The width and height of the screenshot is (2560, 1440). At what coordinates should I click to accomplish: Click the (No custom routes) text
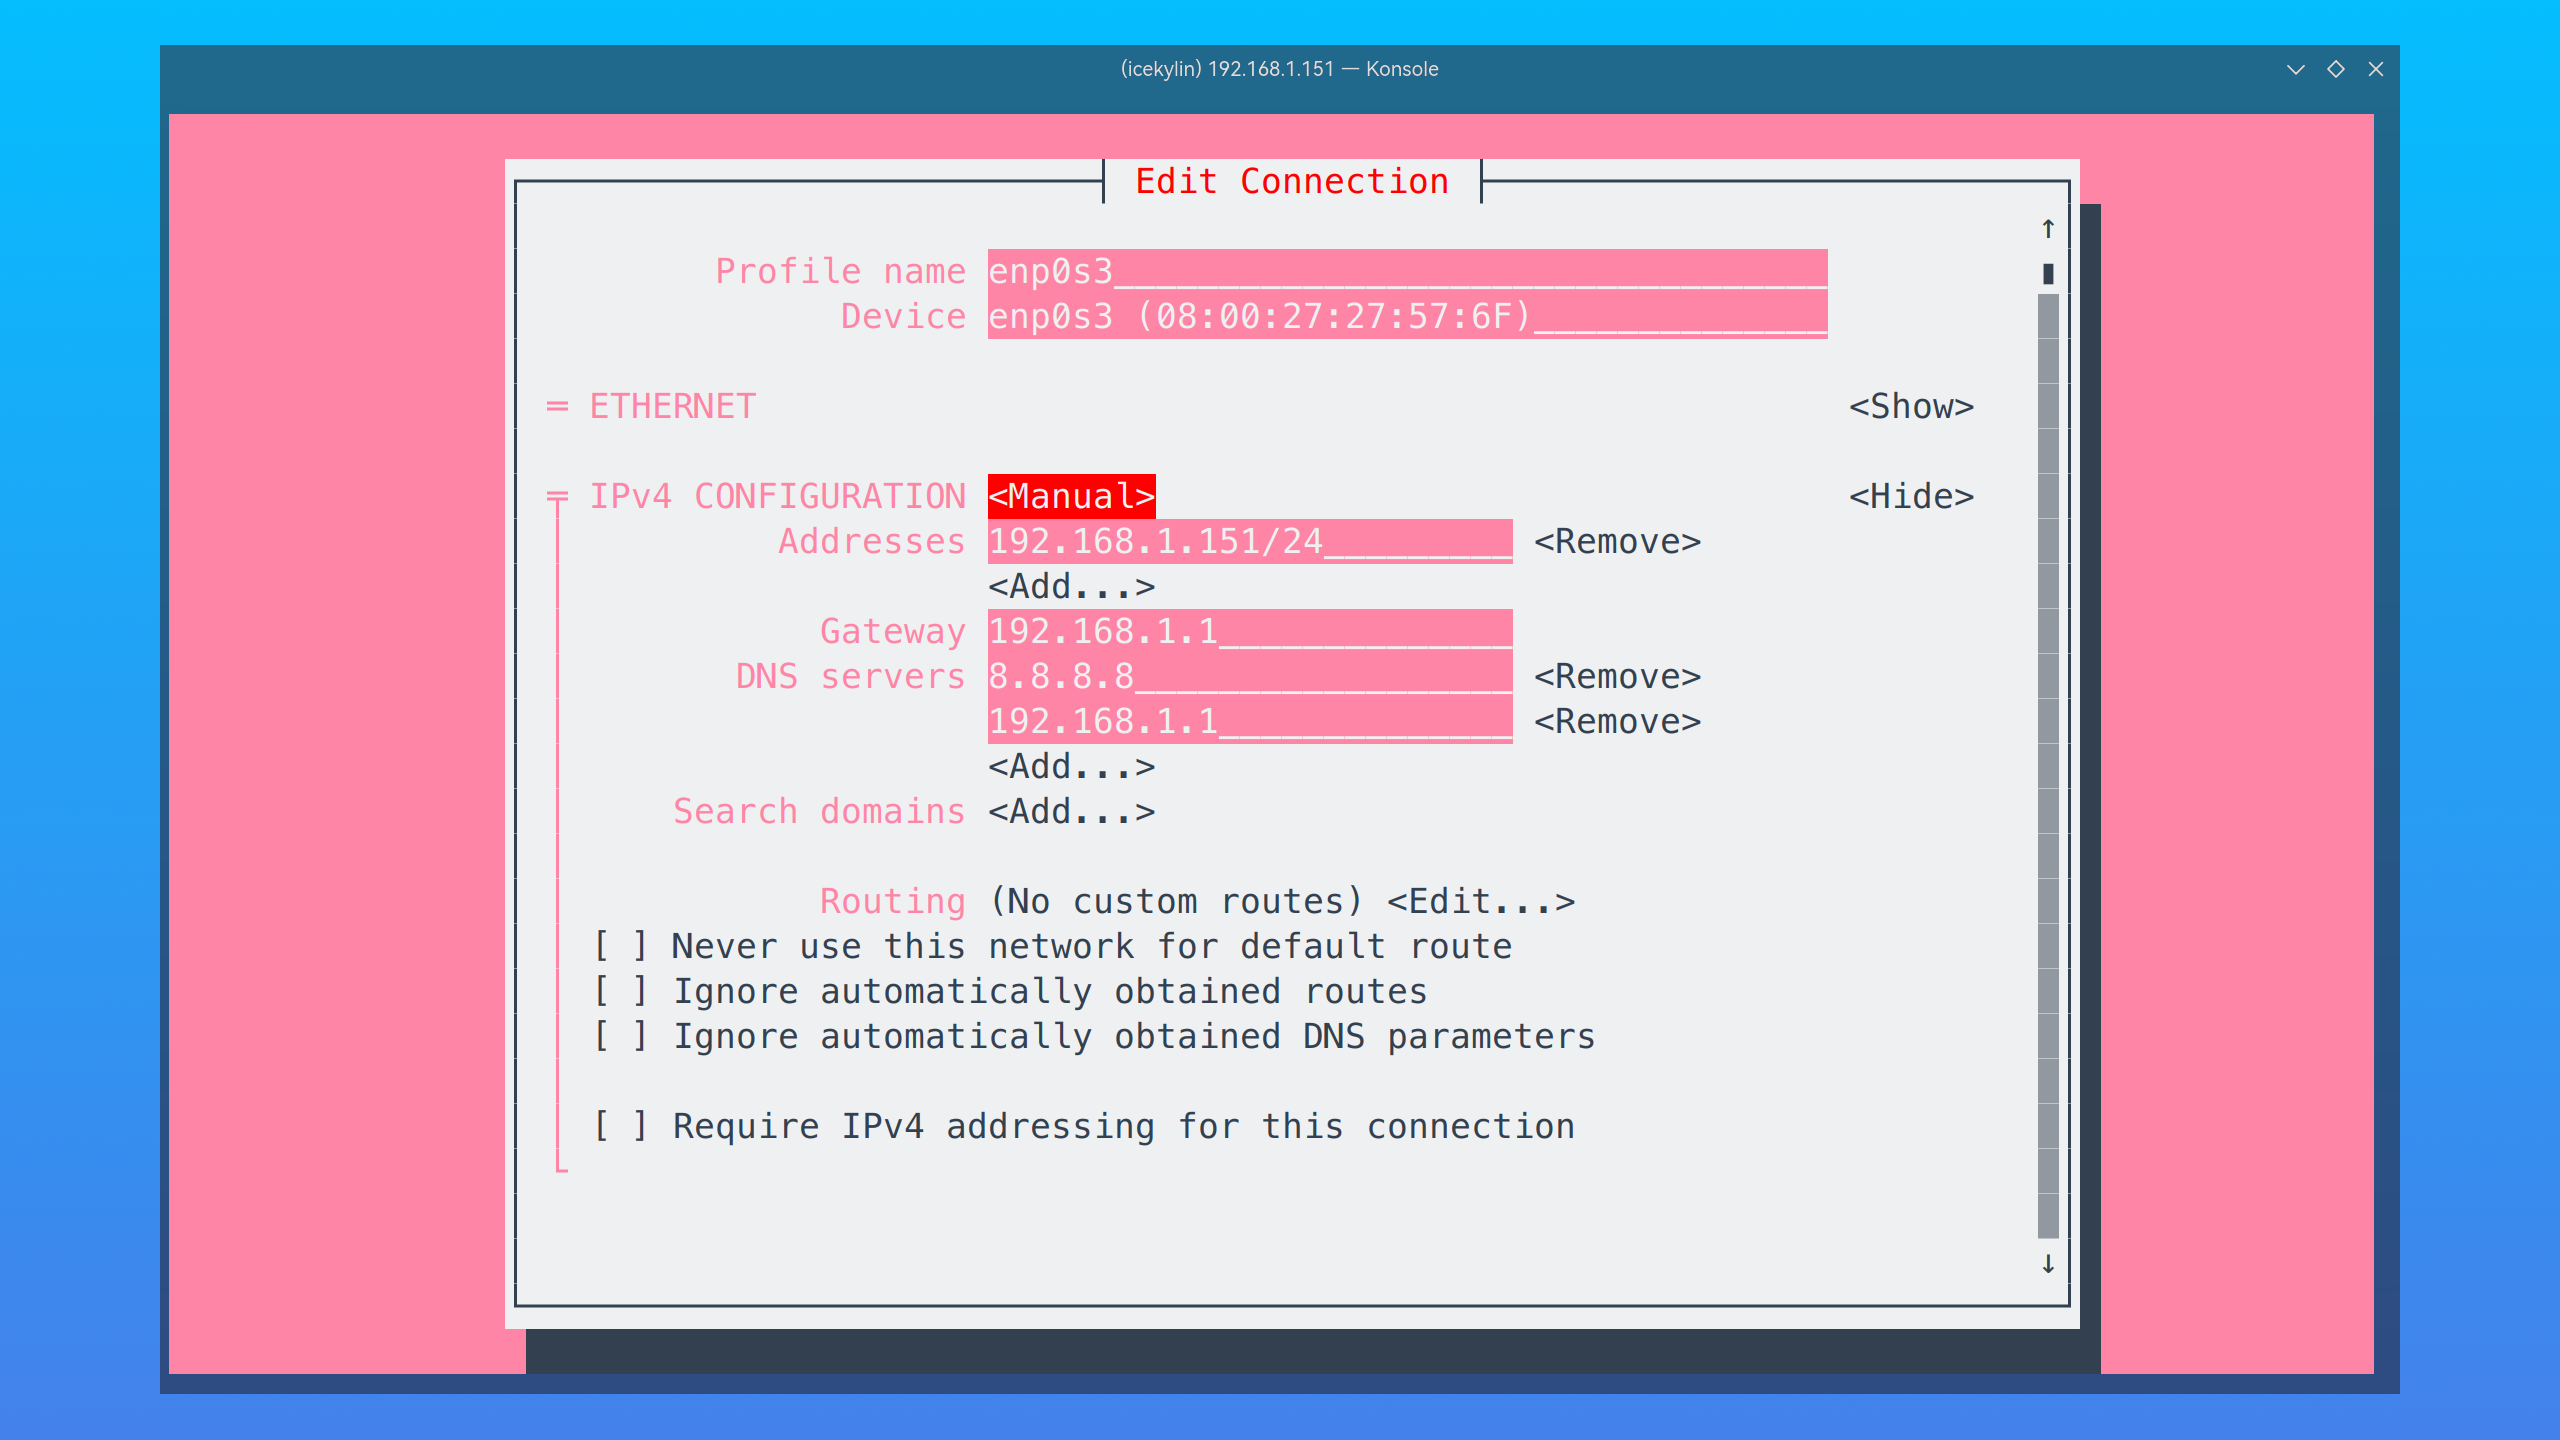(1176, 901)
